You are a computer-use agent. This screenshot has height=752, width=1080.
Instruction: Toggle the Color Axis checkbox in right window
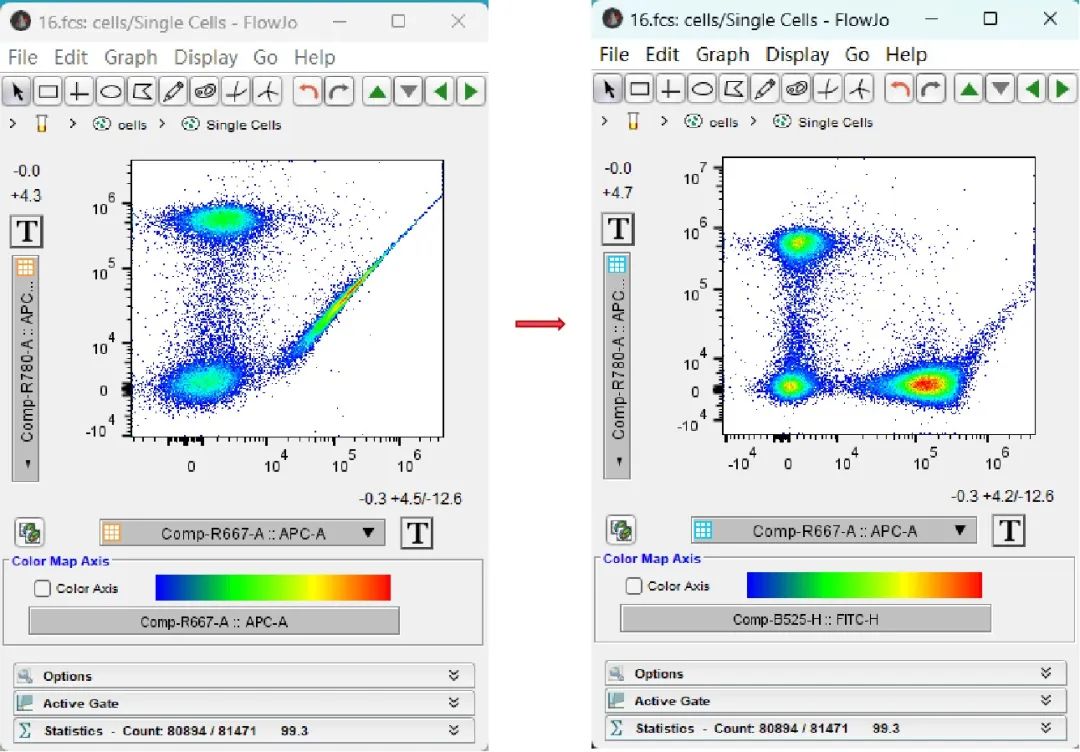633,586
